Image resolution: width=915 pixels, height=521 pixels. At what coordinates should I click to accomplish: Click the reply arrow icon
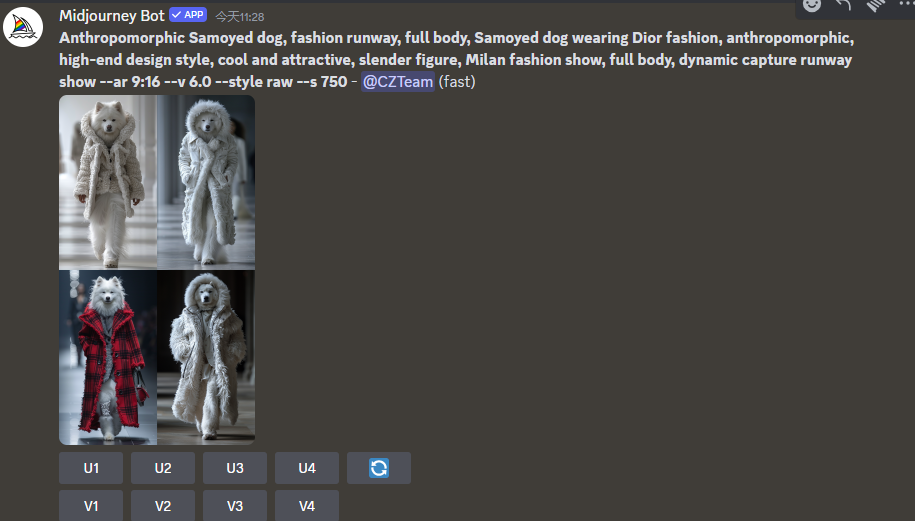pos(843,5)
